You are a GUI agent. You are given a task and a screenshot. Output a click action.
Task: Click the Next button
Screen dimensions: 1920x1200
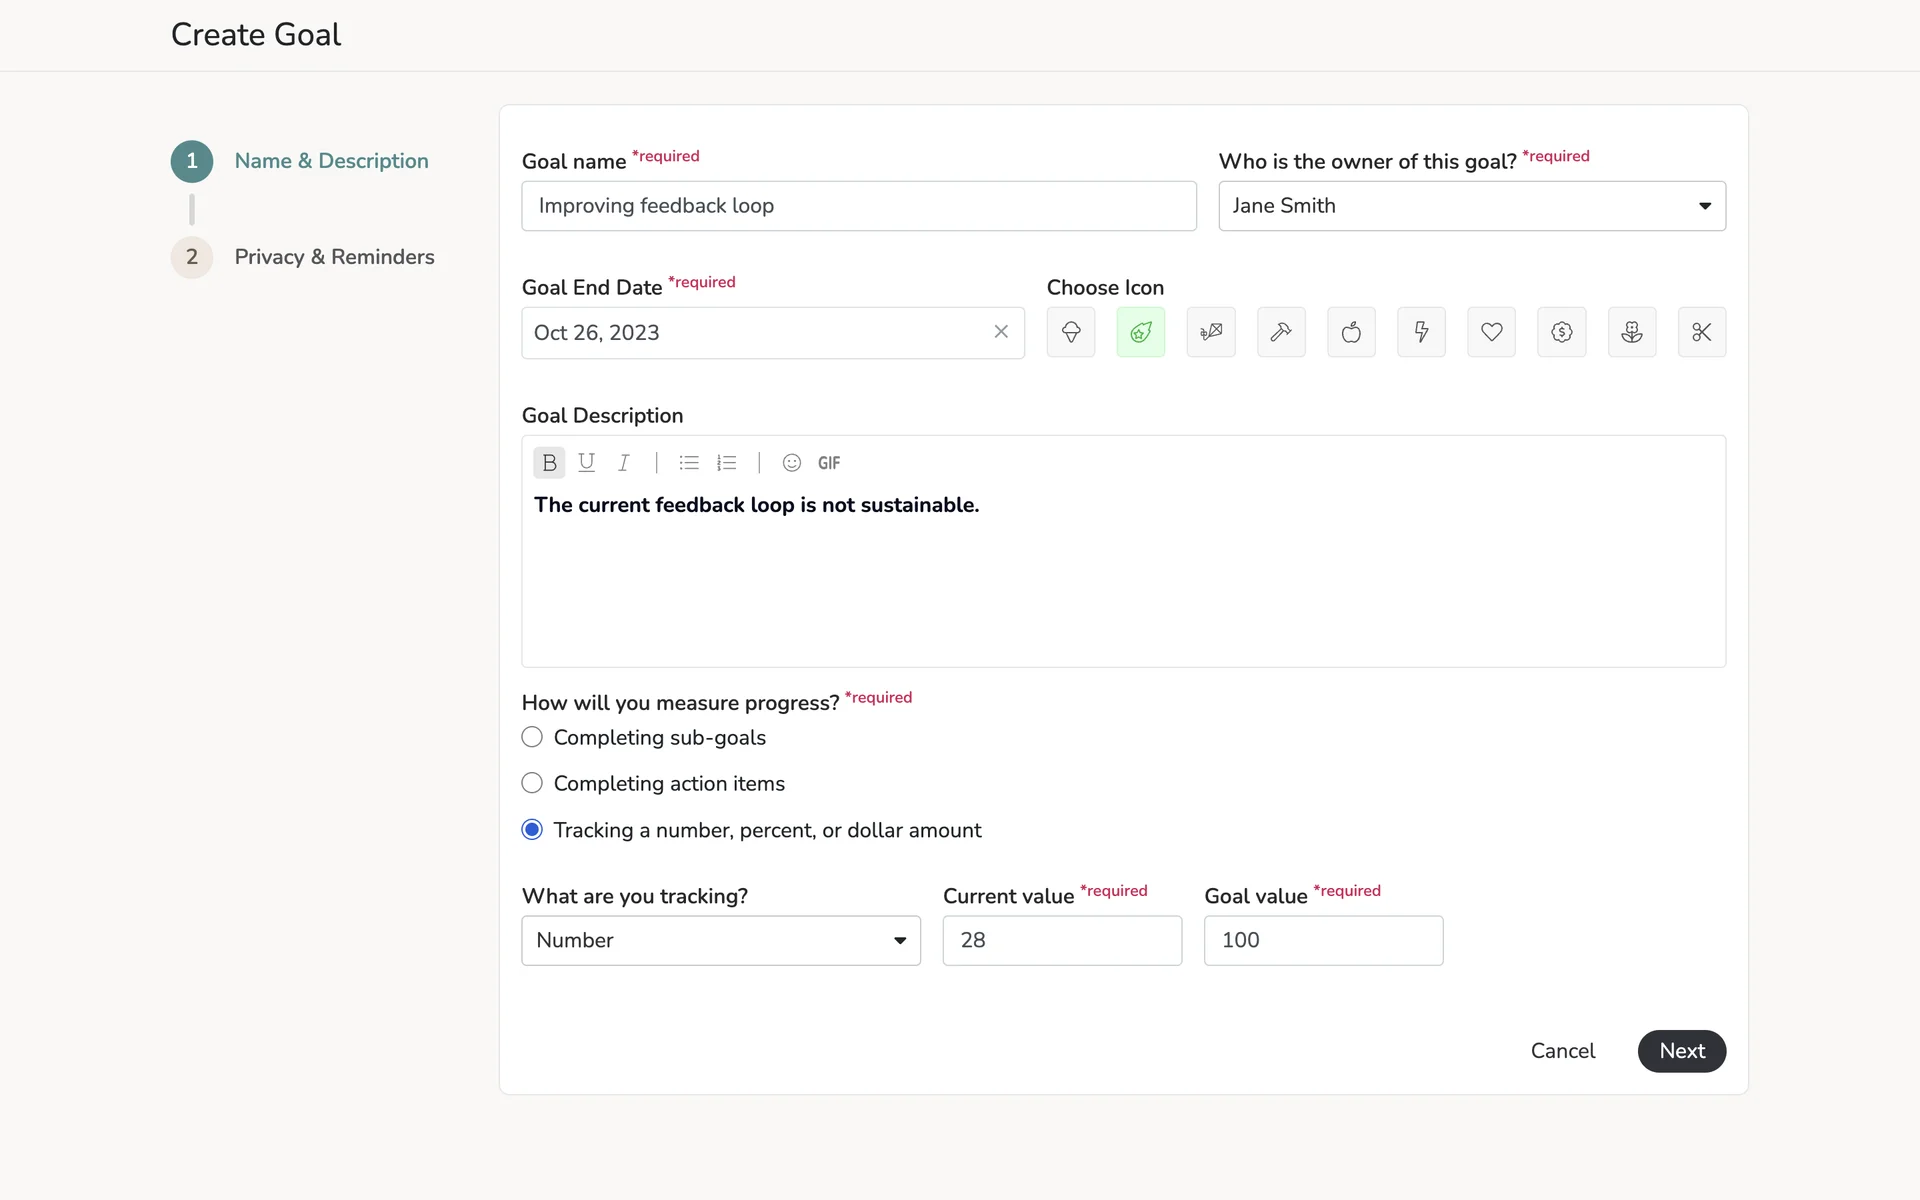1681,1051
